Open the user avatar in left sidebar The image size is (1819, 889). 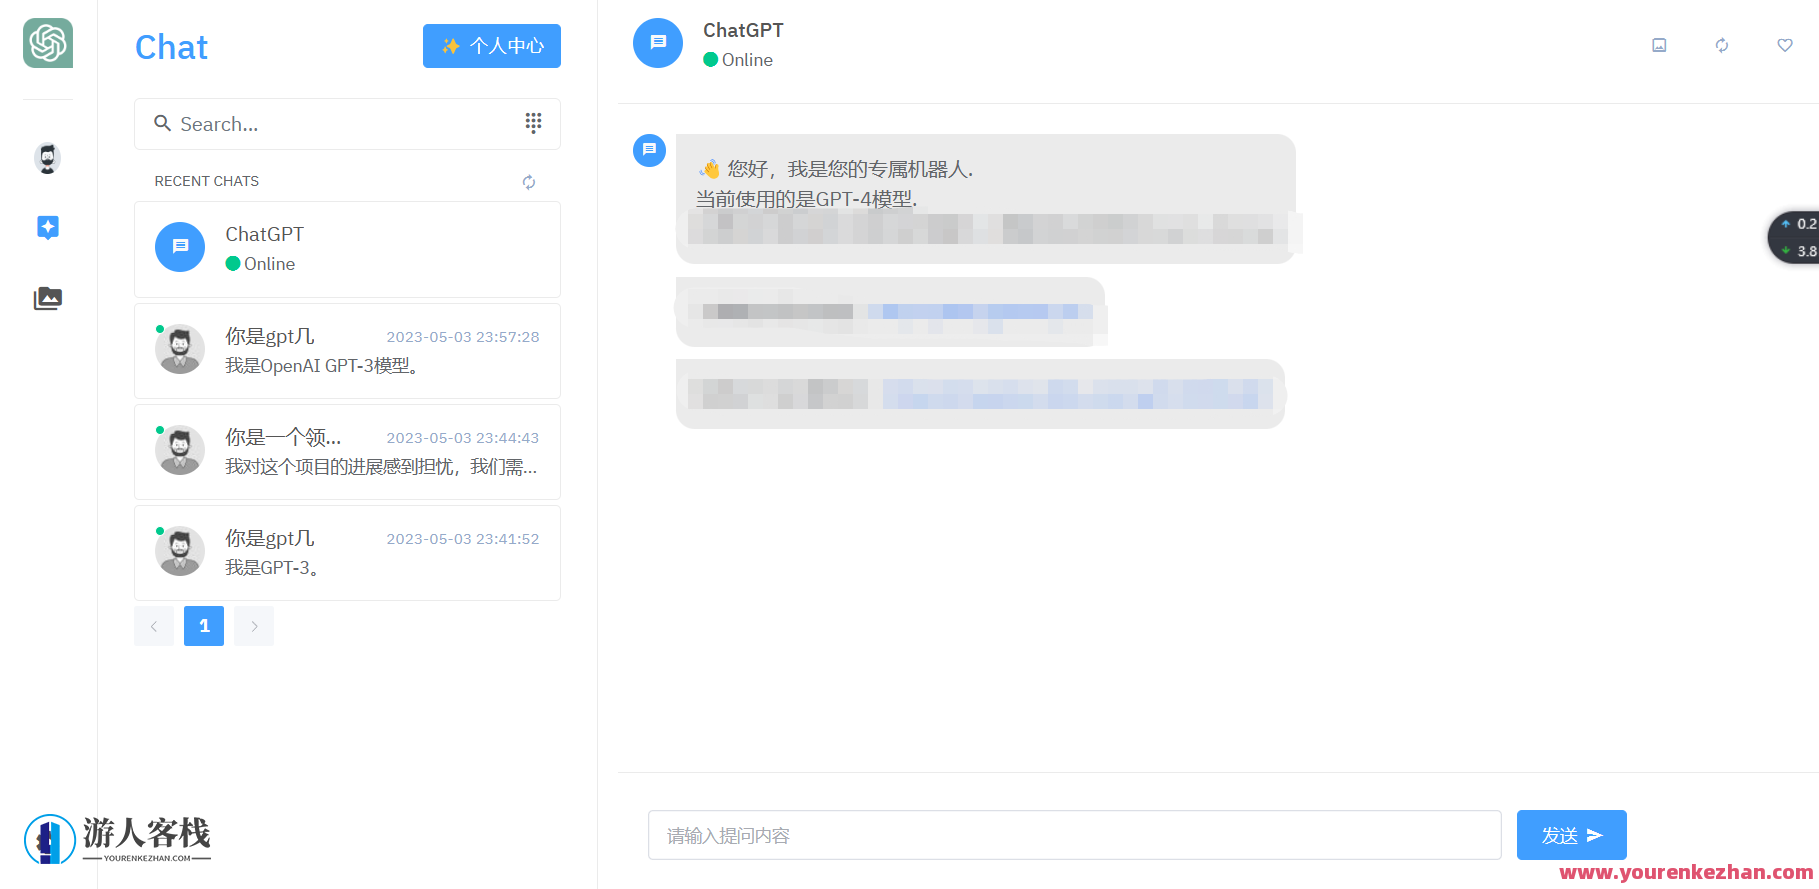click(47, 158)
